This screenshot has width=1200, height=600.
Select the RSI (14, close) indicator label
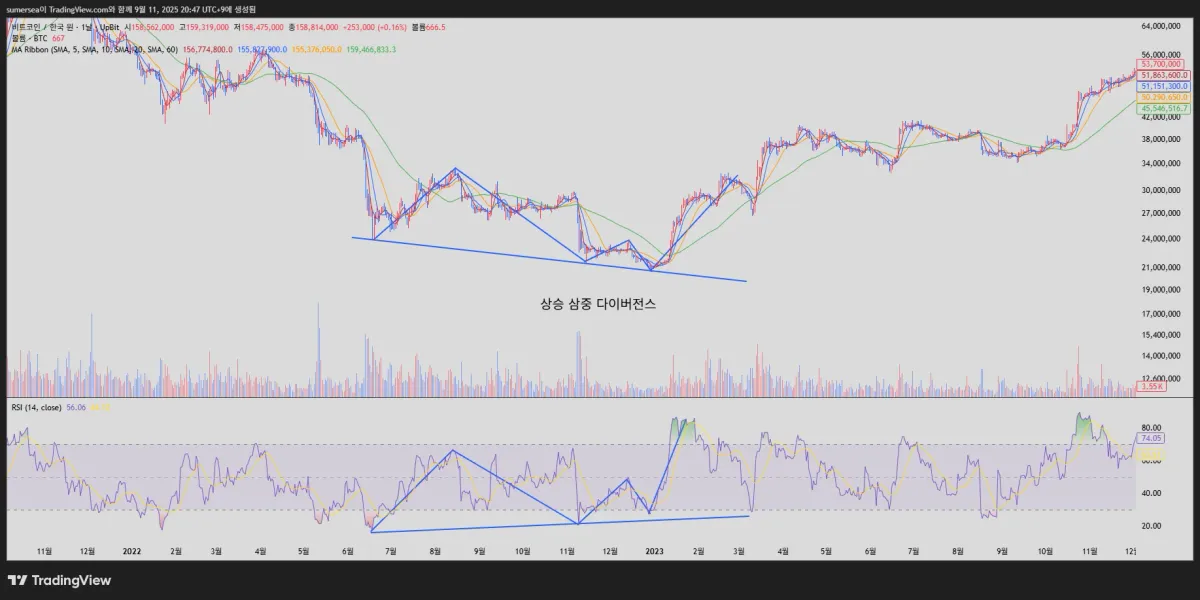(36, 407)
